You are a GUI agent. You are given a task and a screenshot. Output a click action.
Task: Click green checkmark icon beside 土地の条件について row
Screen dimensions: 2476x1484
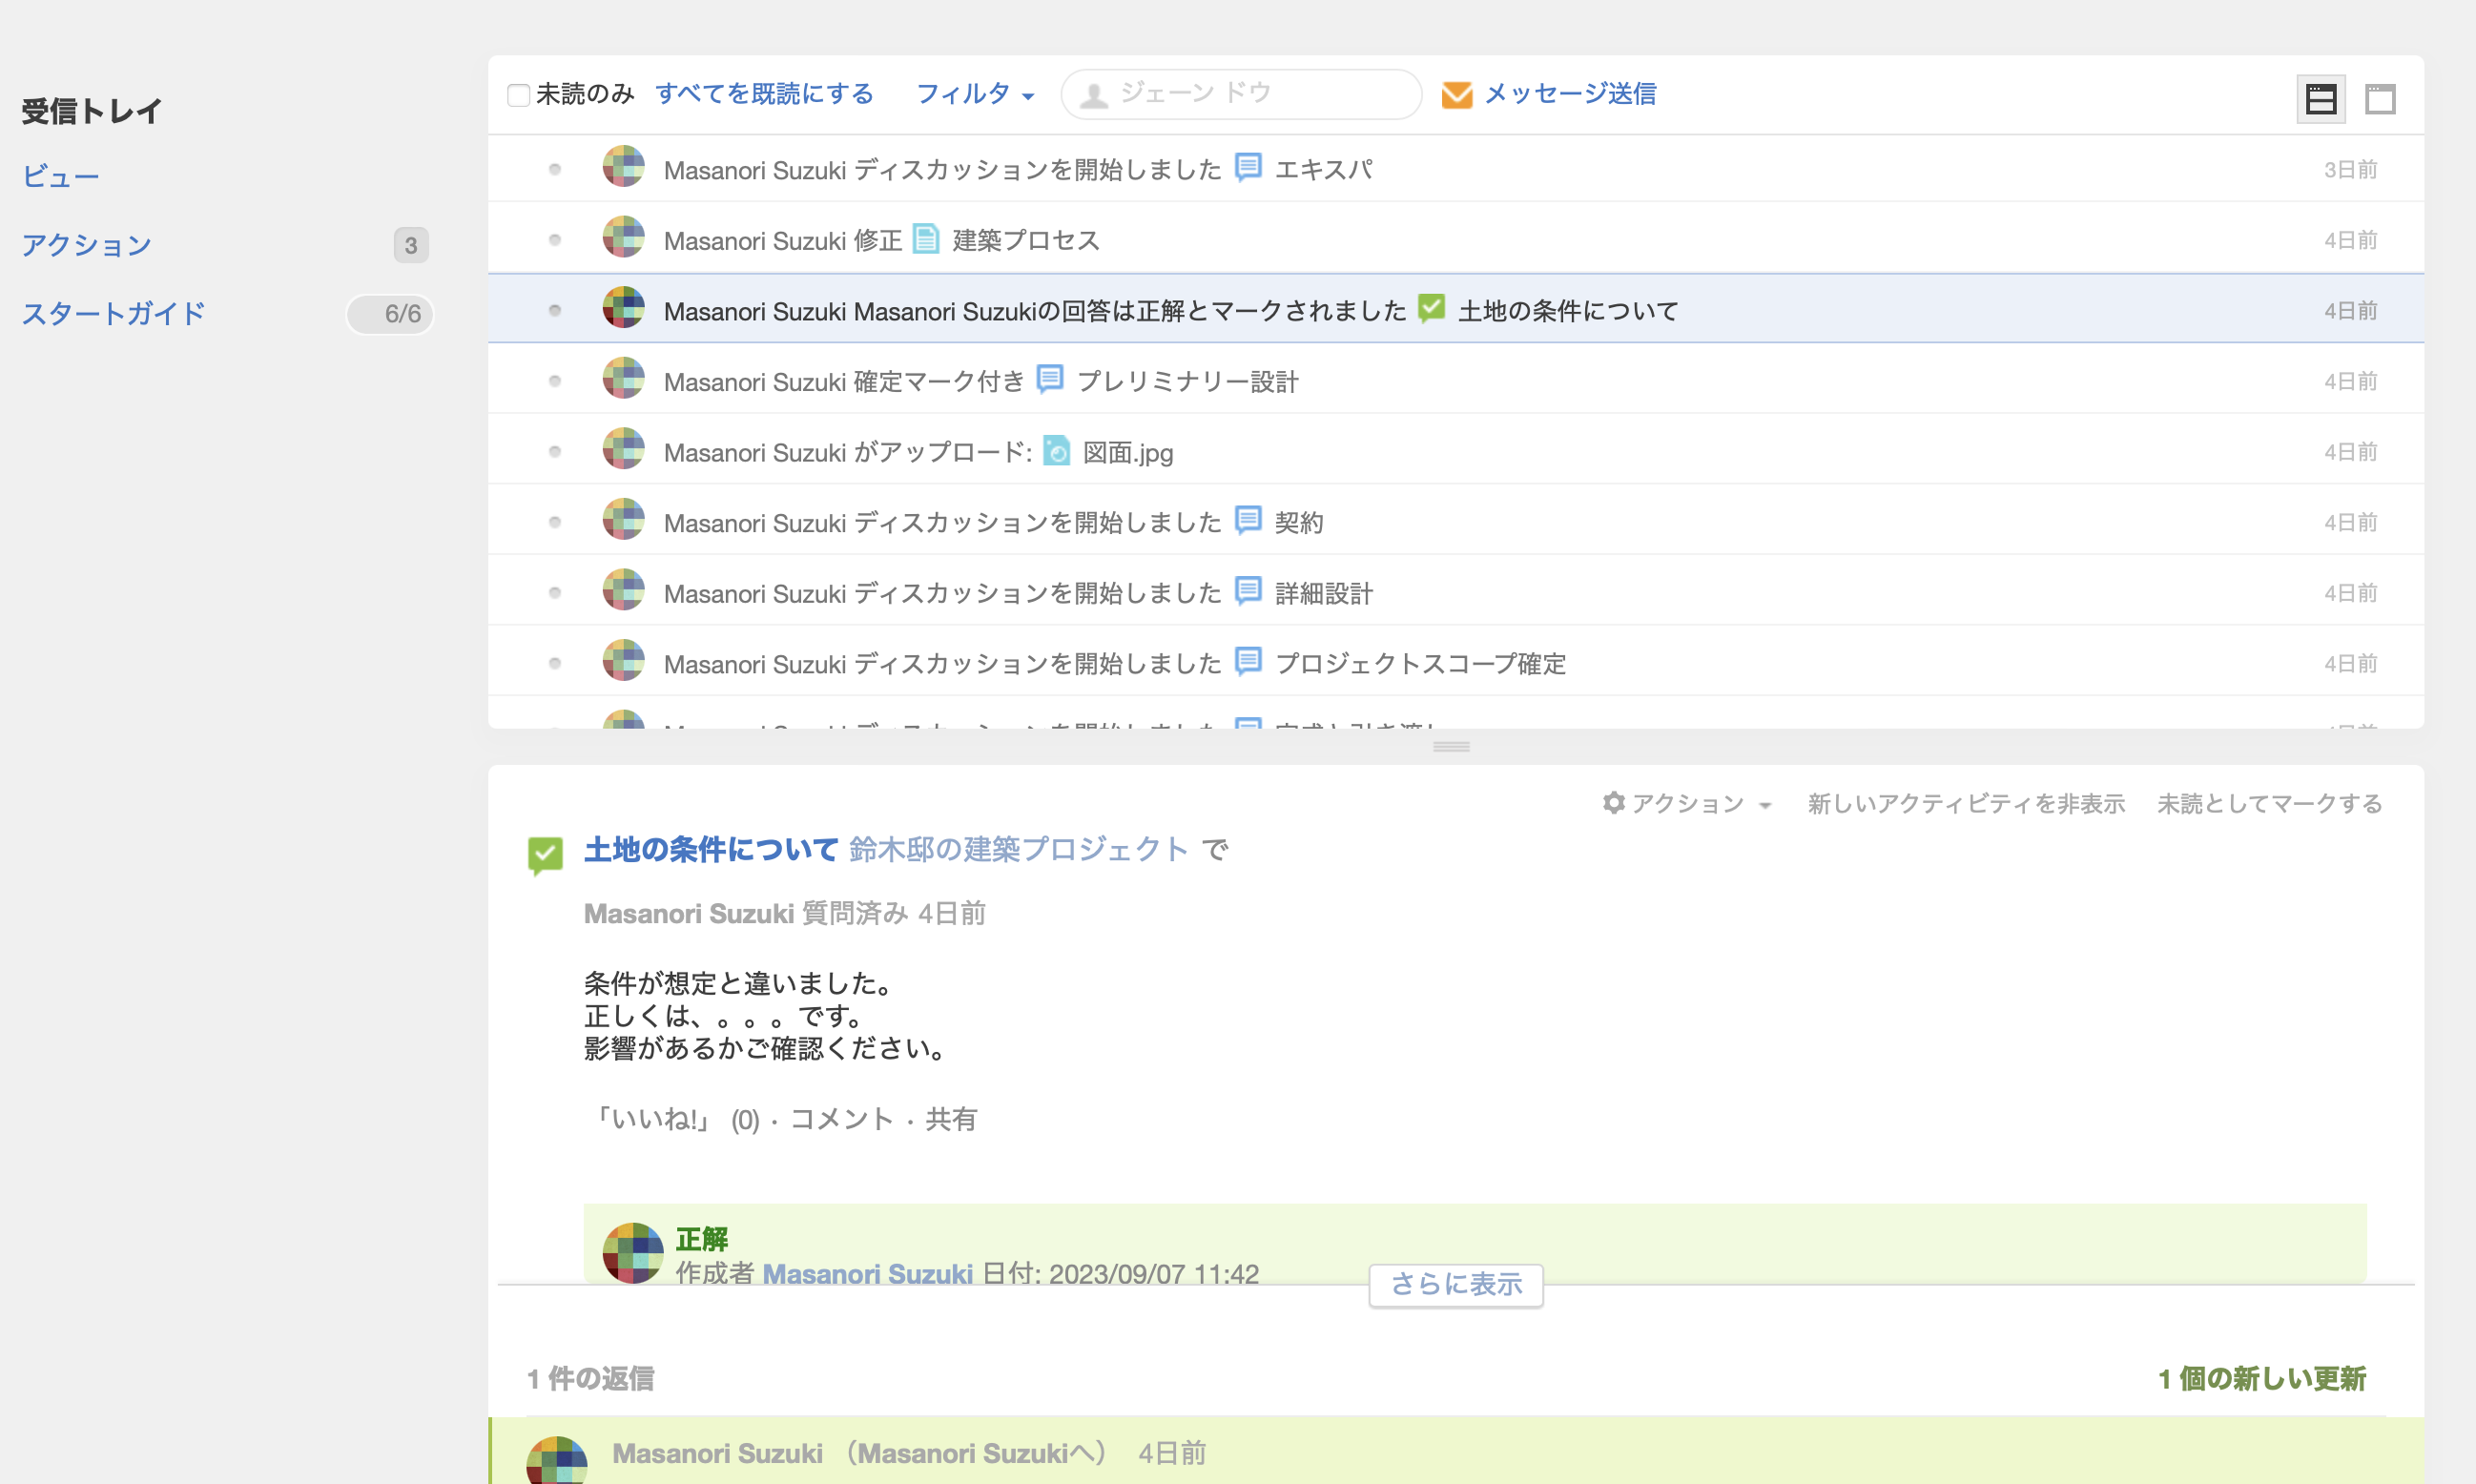(x=1431, y=308)
